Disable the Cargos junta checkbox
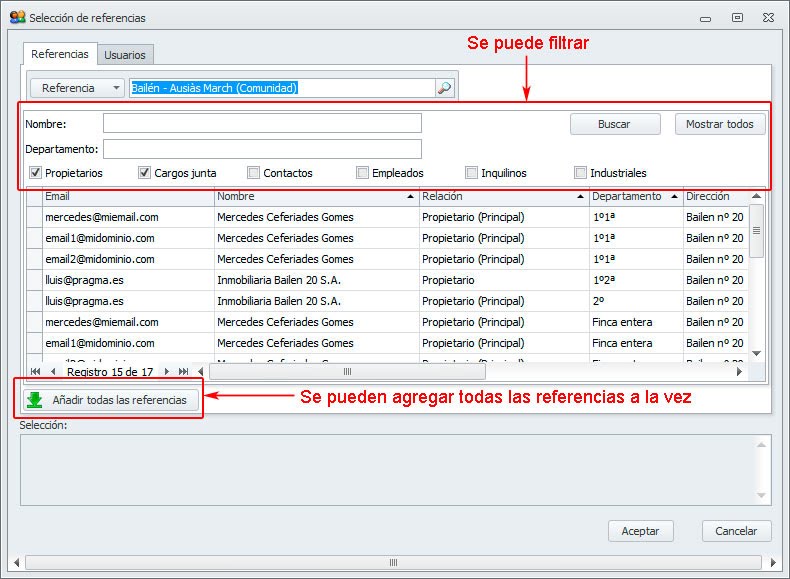The height and width of the screenshot is (579, 790). pyautogui.click(x=145, y=173)
